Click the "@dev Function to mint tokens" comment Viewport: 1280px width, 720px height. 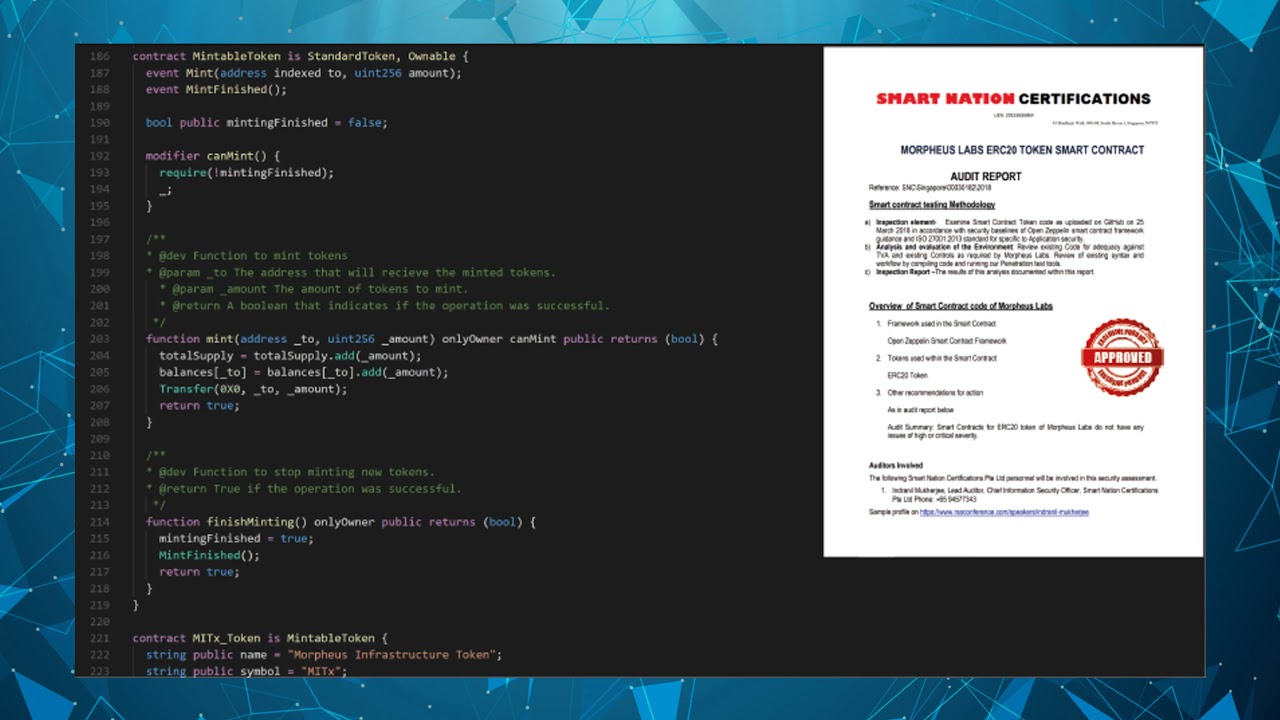247,256
